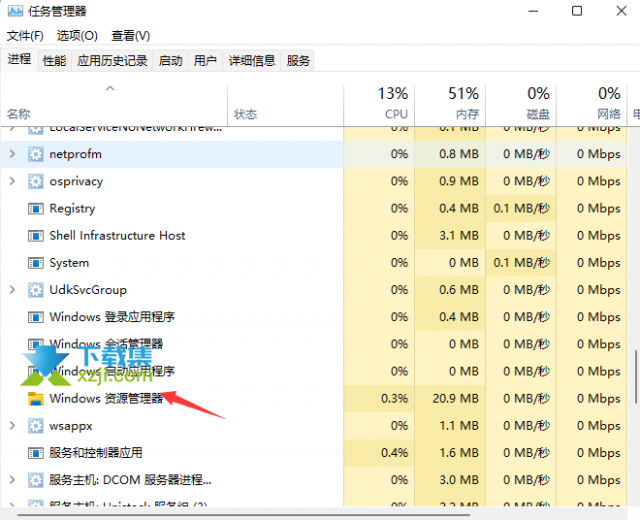
Task: Open the 选项(O) menu
Action: pos(77,36)
